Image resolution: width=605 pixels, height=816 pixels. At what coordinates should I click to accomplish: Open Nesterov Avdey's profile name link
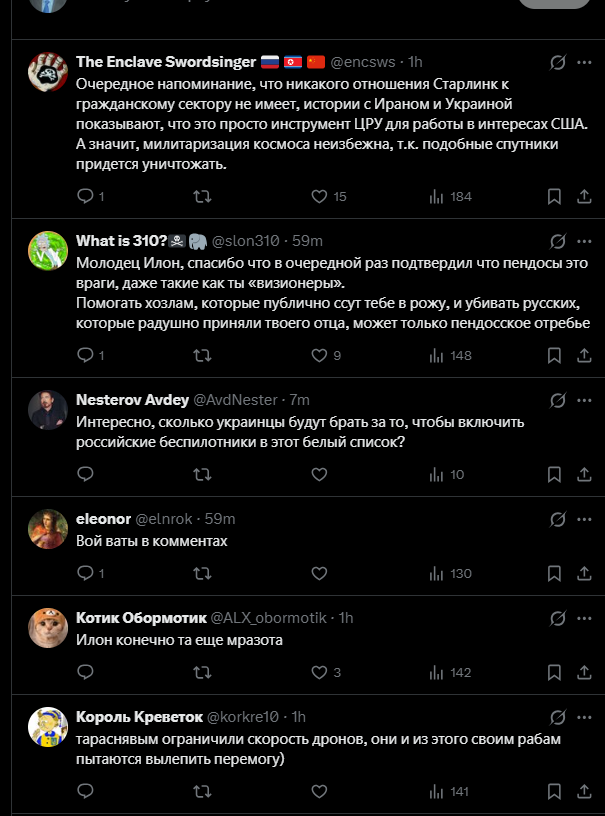132,400
